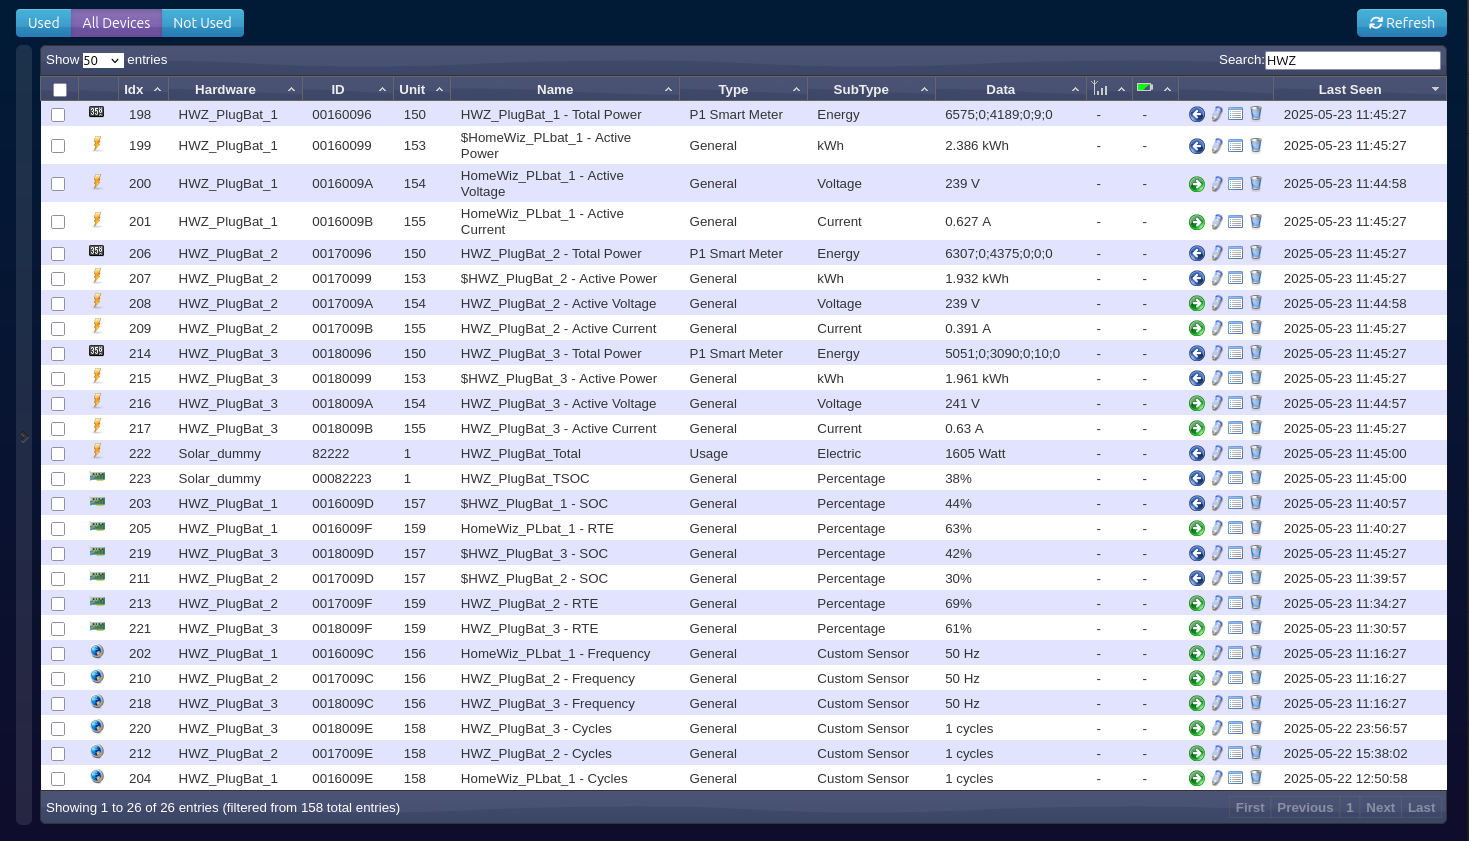This screenshot has height=841, width=1469.
Task: Switch to Used devices tab
Action: pyautogui.click(x=44, y=23)
